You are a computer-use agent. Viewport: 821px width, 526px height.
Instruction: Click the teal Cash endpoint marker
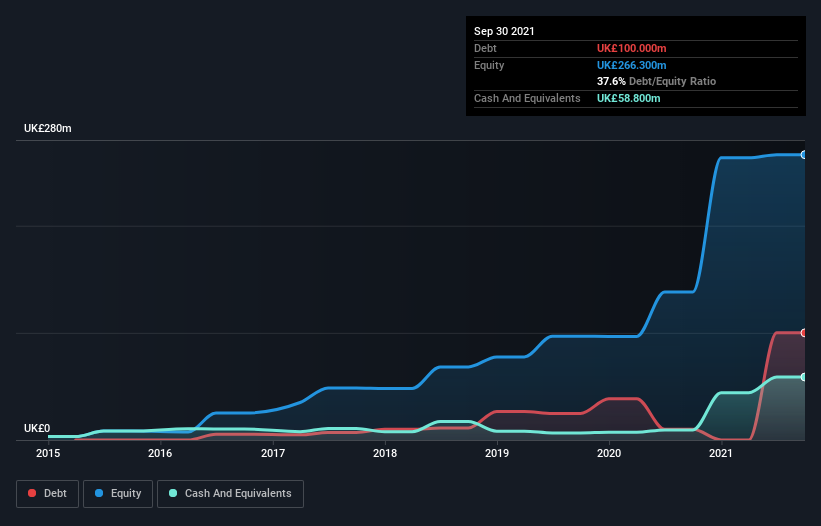[x=804, y=377]
